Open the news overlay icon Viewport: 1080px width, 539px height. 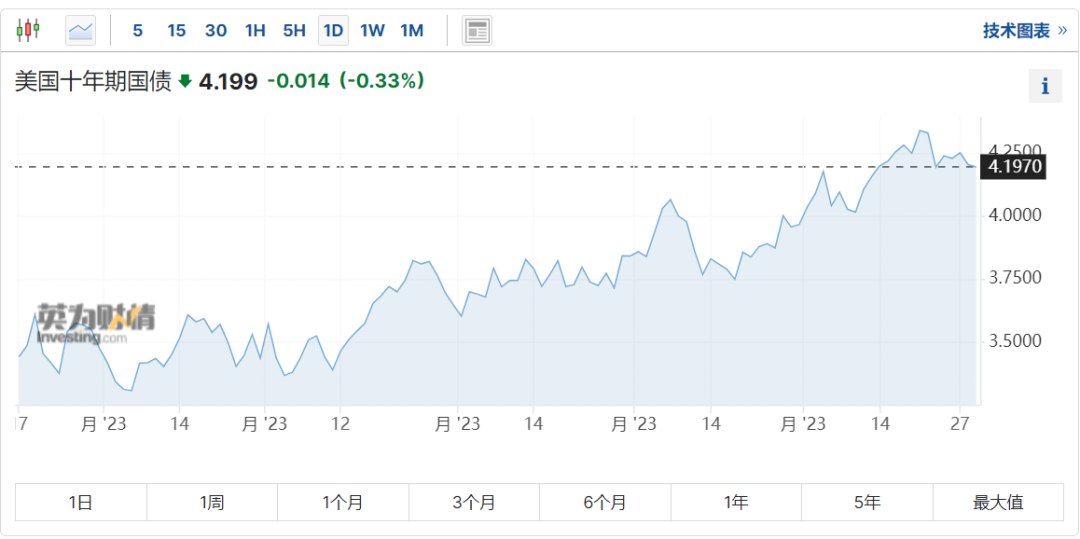tap(477, 30)
